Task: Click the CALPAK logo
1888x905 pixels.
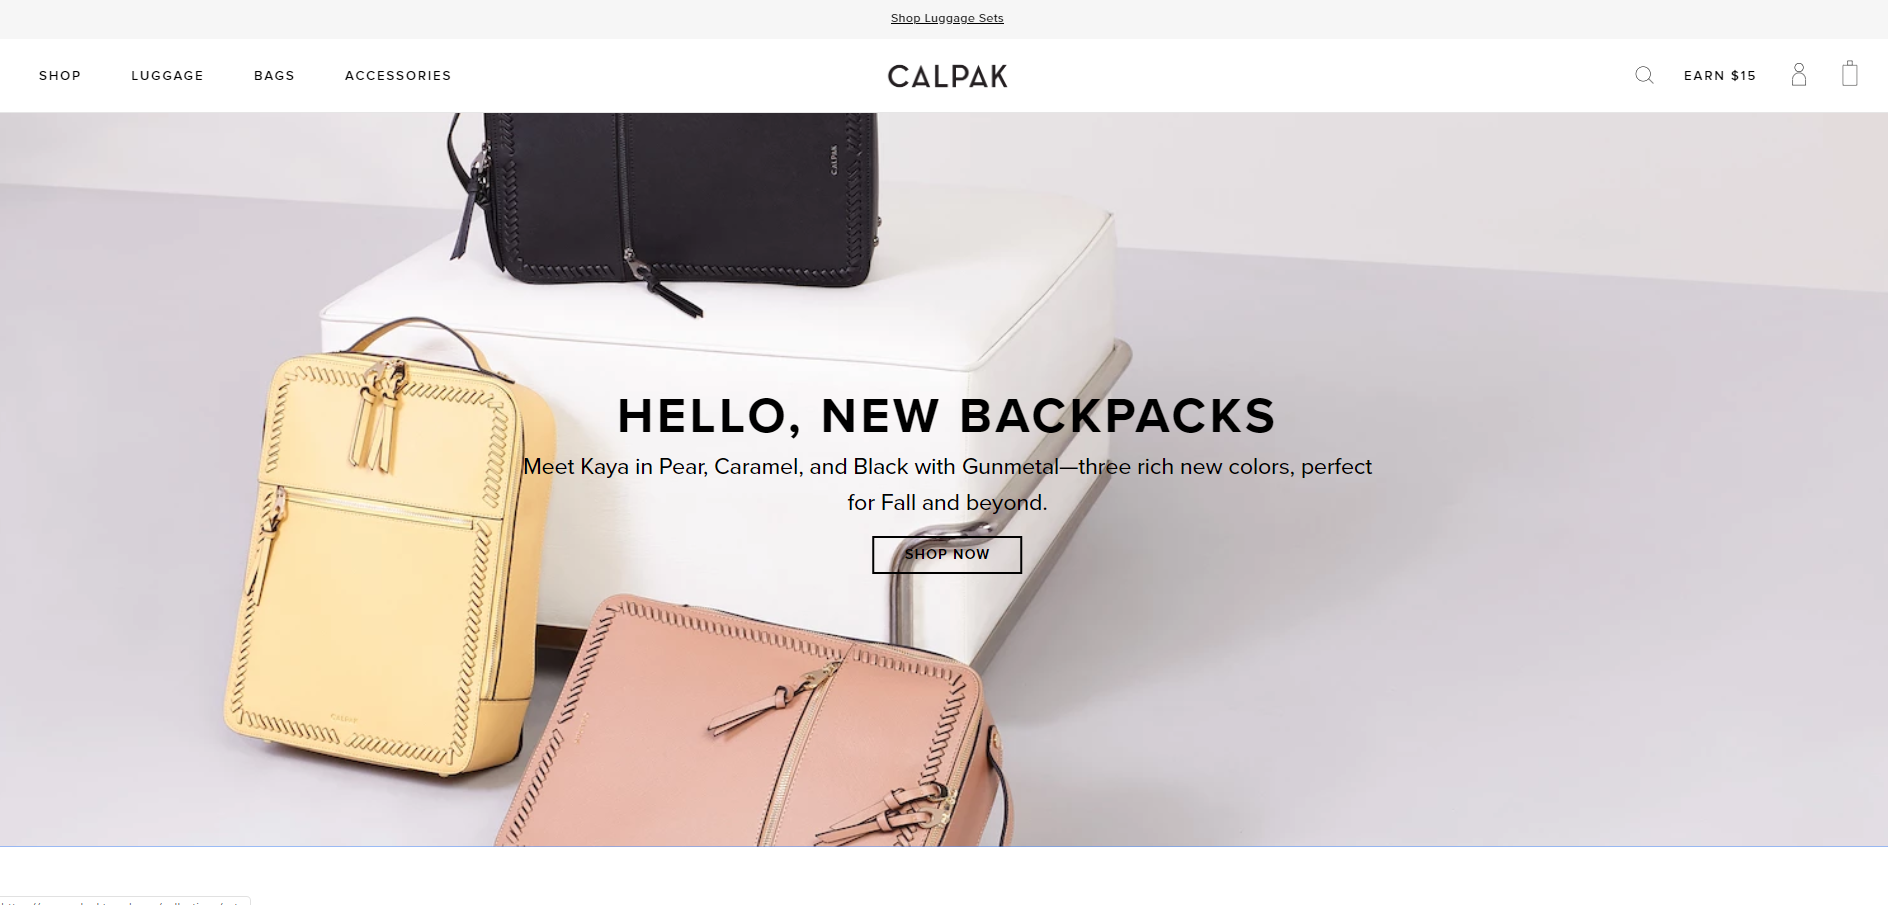Action: tap(947, 76)
